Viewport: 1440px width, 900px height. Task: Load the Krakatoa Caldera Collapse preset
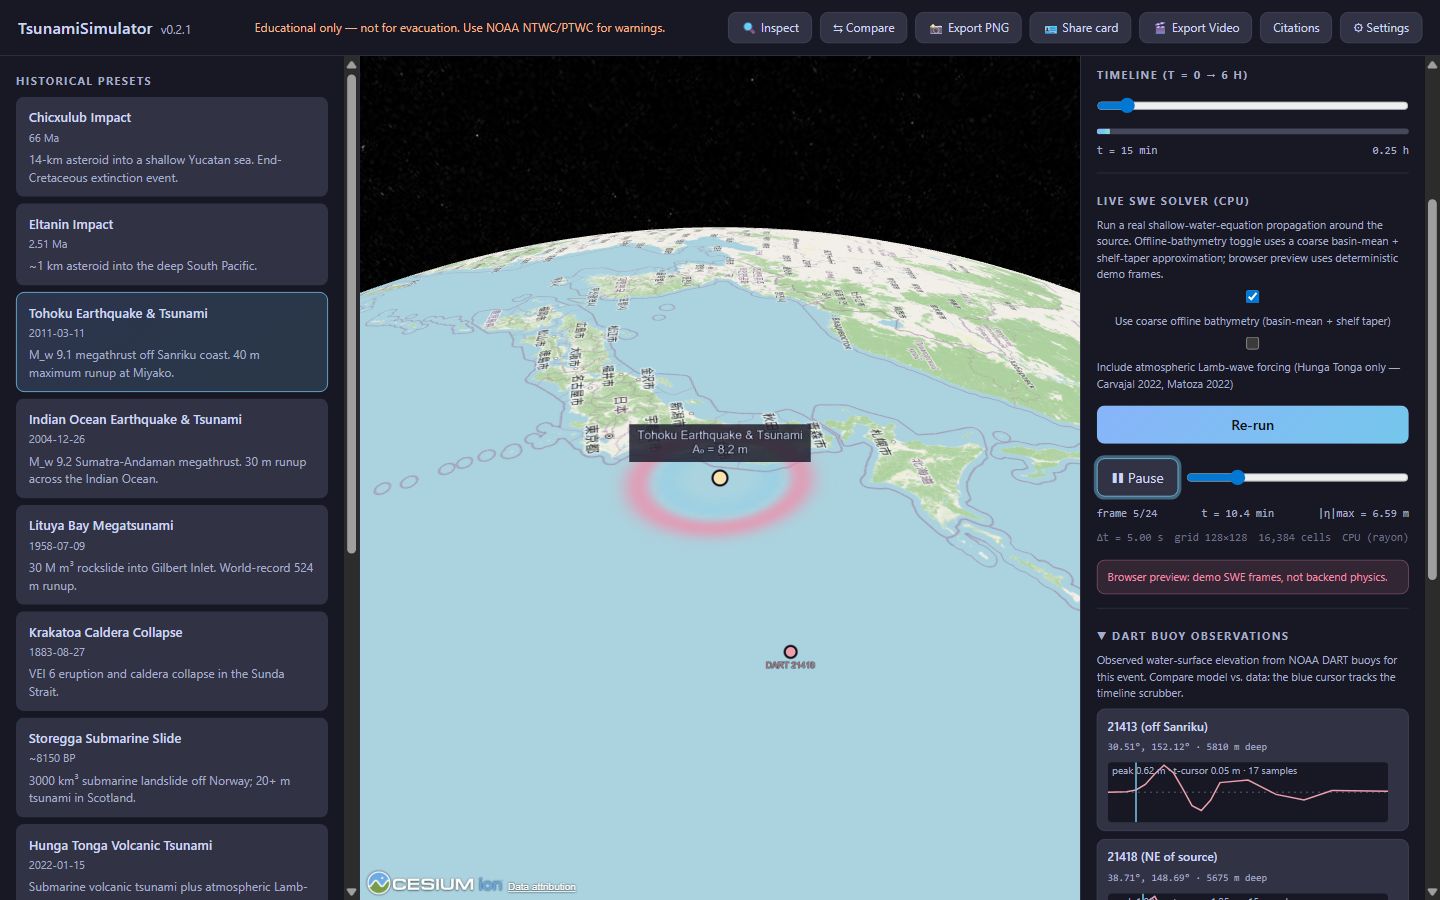(172, 661)
